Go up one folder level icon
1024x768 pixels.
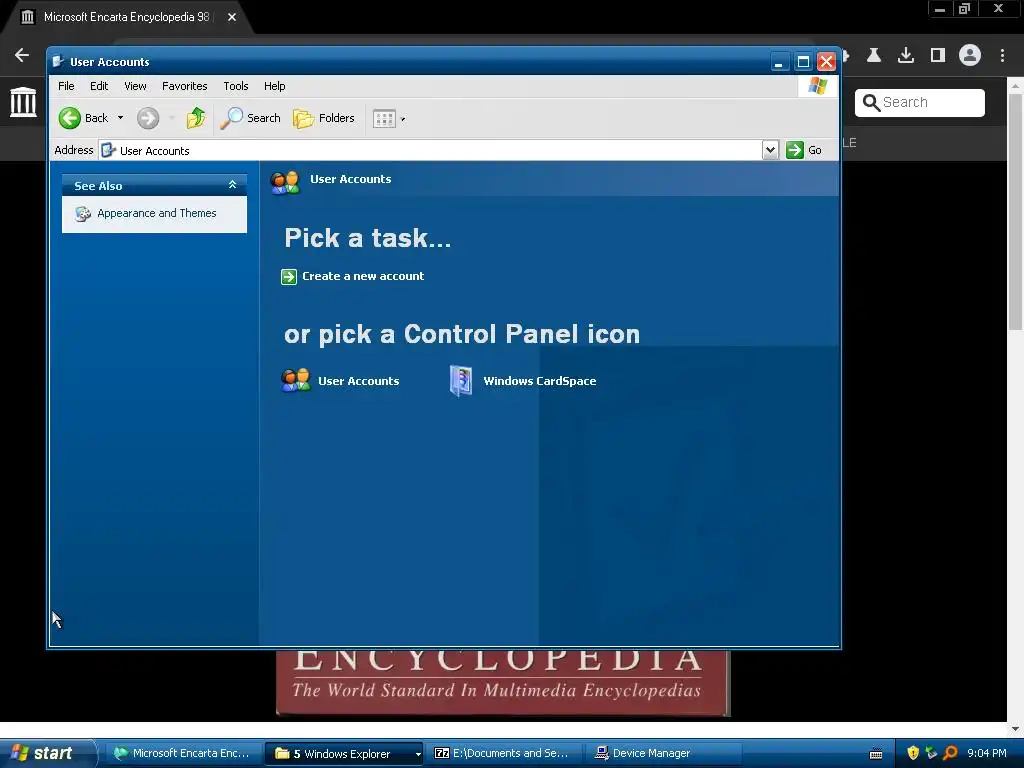click(x=196, y=118)
